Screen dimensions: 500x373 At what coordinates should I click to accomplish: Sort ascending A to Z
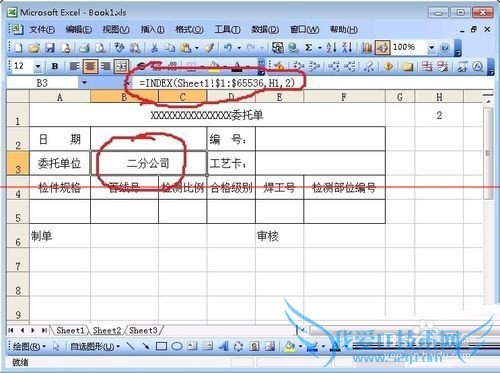click(331, 48)
